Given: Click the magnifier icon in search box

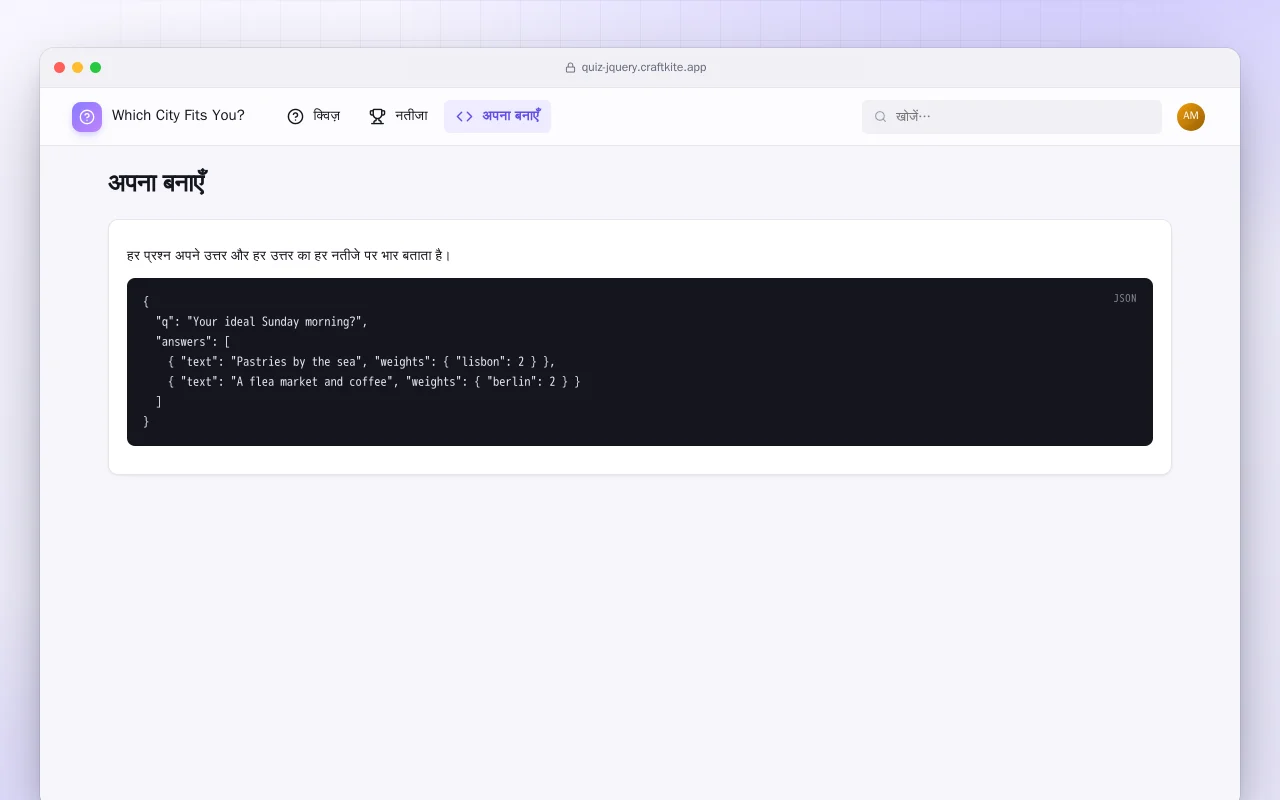Looking at the screenshot, I should pyautogui.click(x=881, y=117).
